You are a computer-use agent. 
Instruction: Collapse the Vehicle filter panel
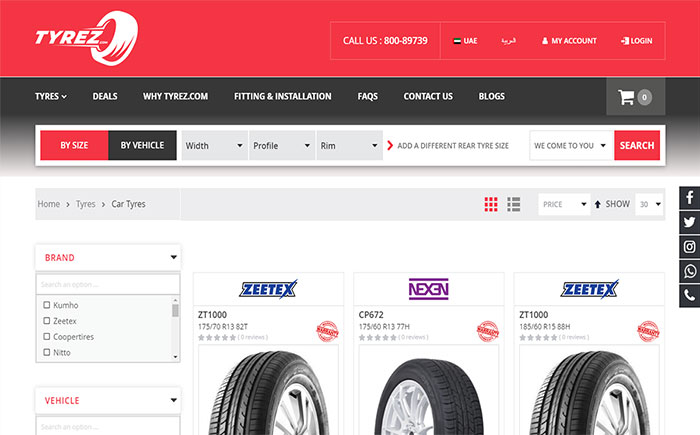[x=174, y=400]
